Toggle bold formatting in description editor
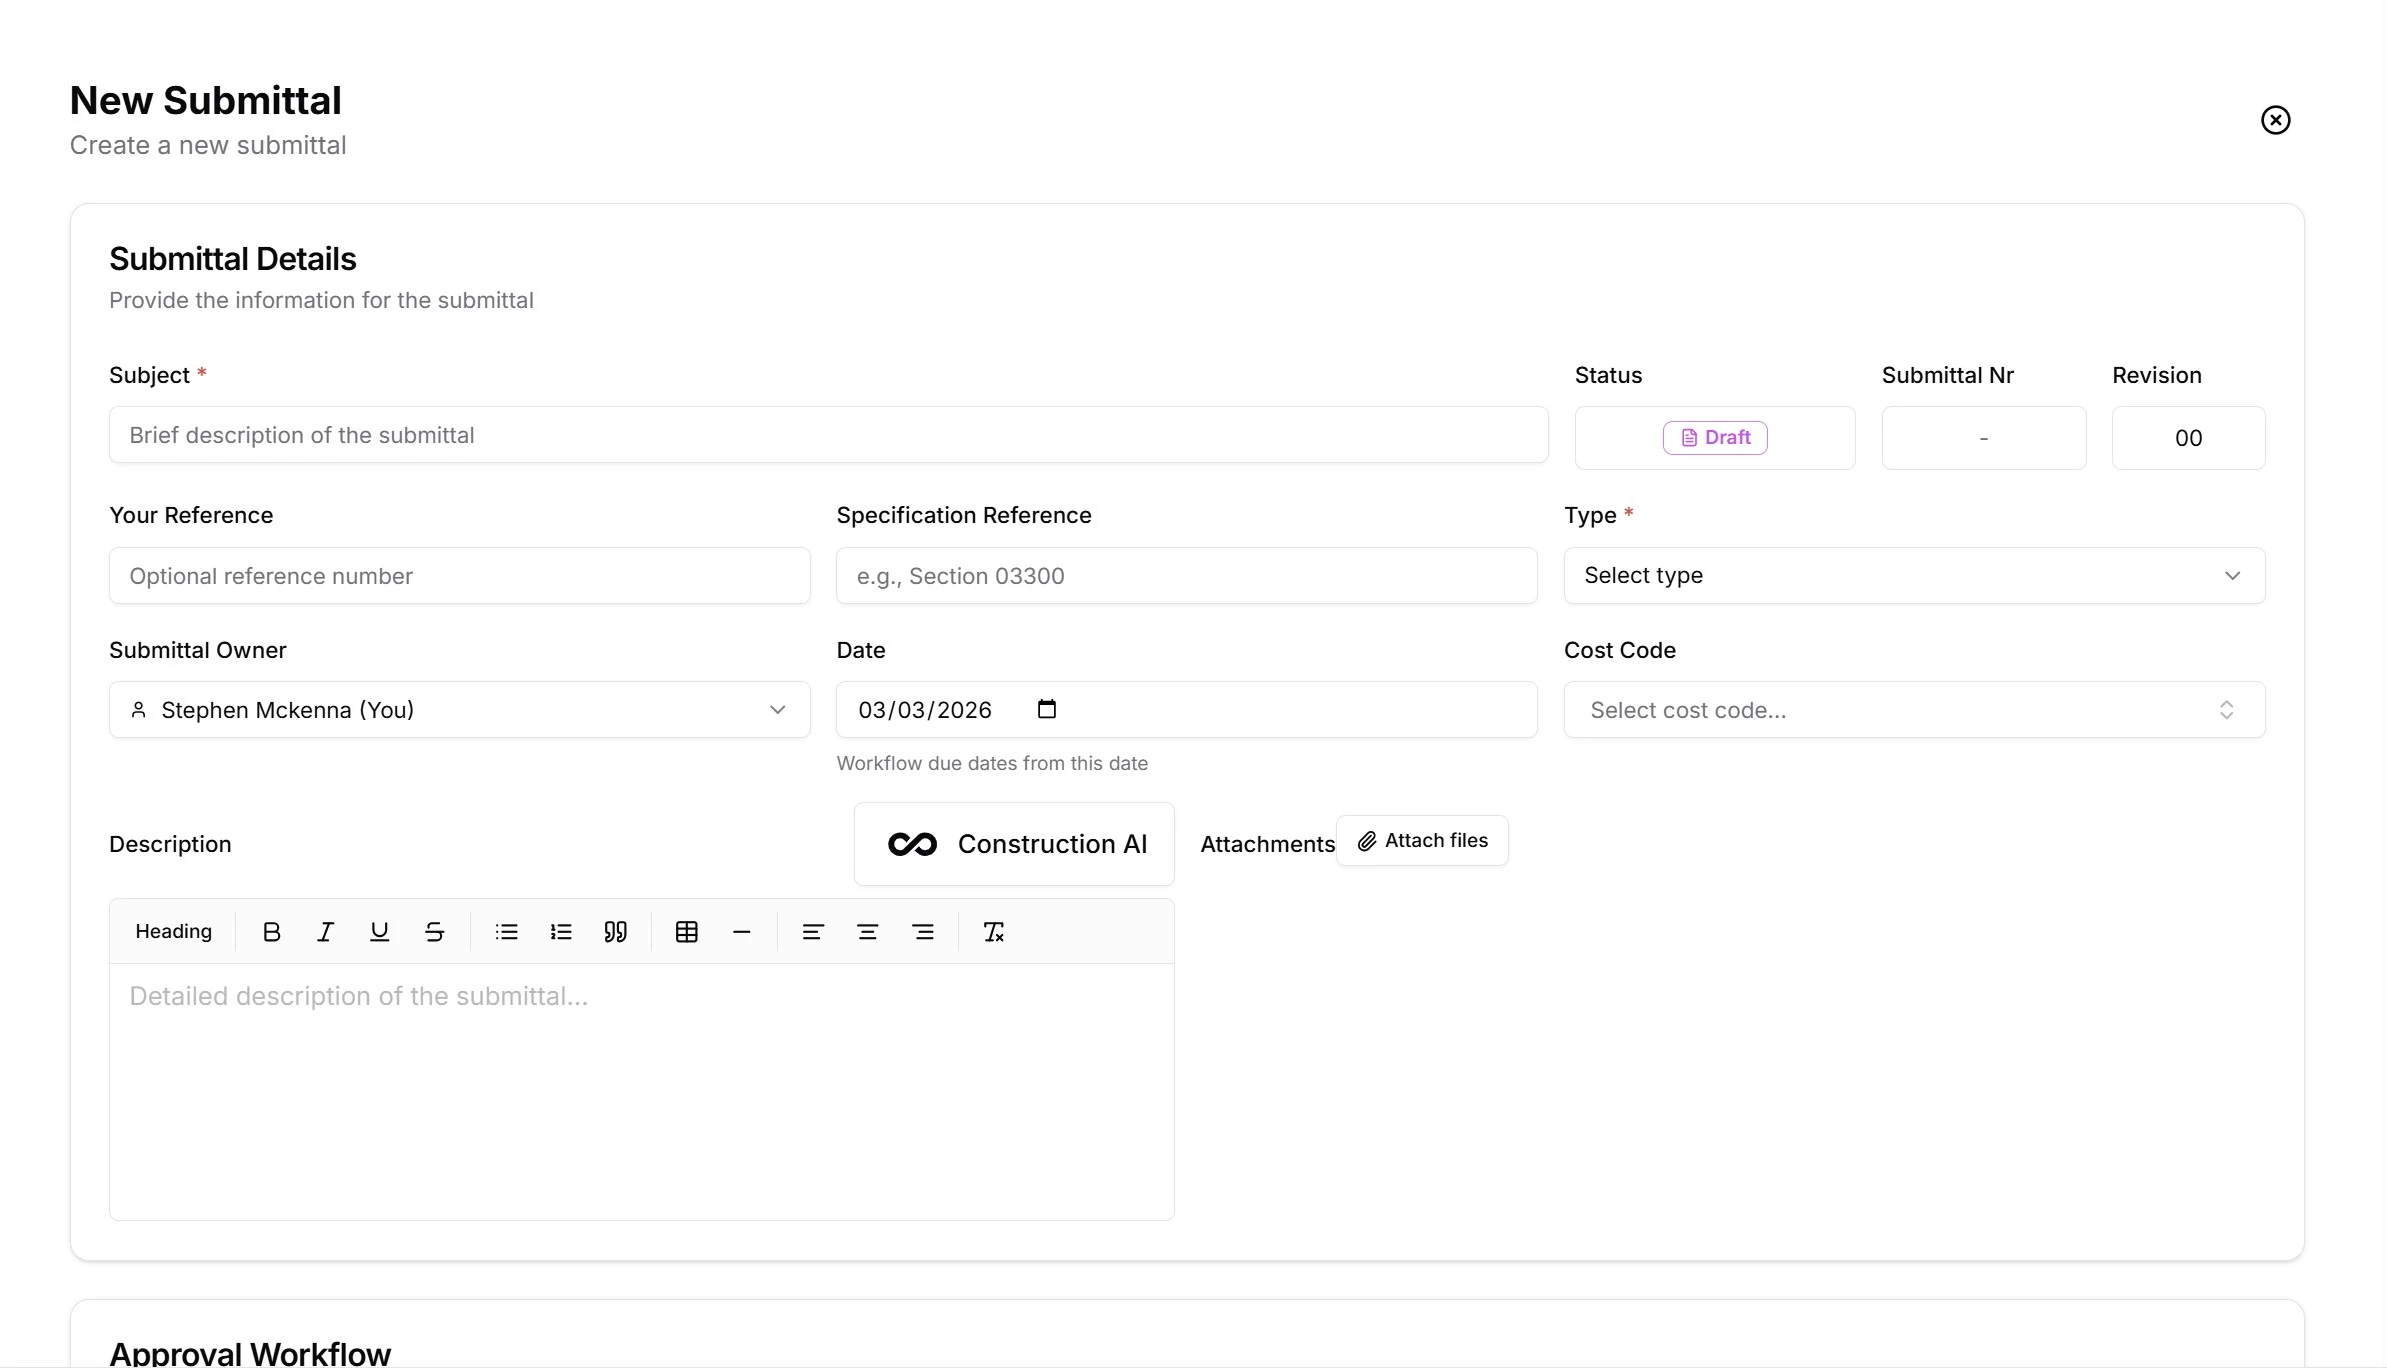Image resolution: width=2387 pixels, height=1368 pixels. (x=271, y=931)
